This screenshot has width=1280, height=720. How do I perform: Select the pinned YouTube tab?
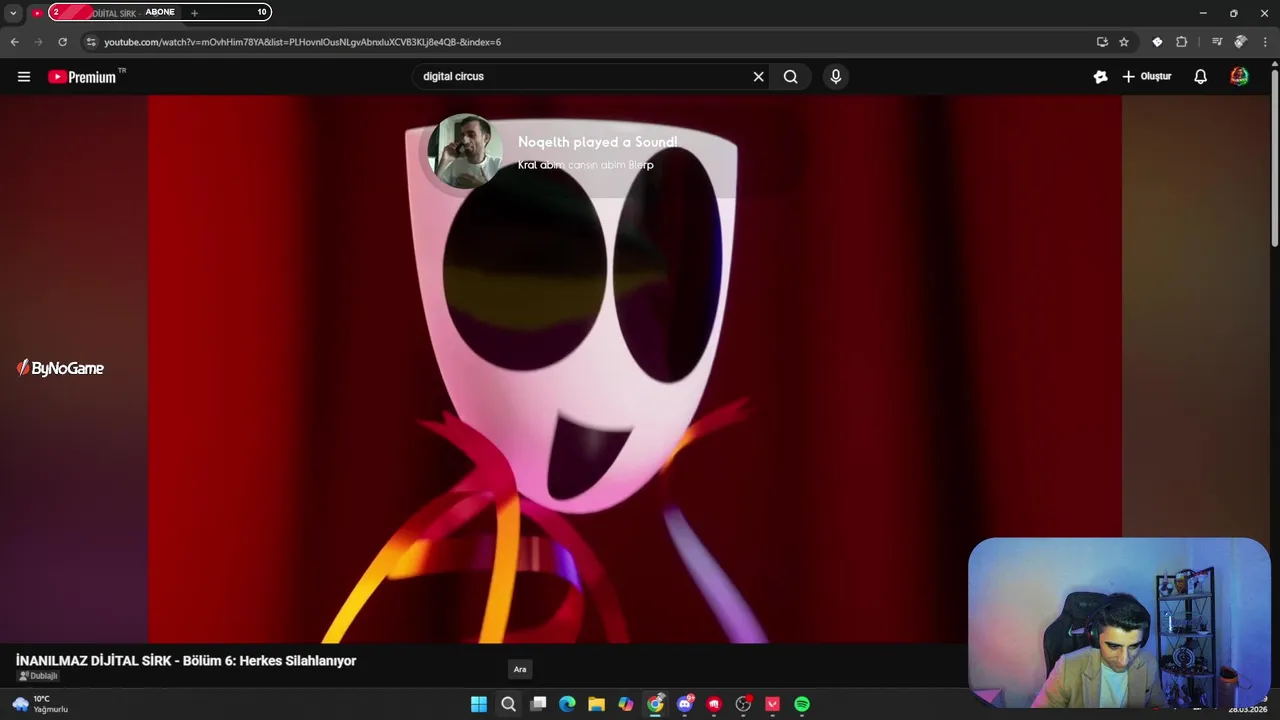click(37, 13)
